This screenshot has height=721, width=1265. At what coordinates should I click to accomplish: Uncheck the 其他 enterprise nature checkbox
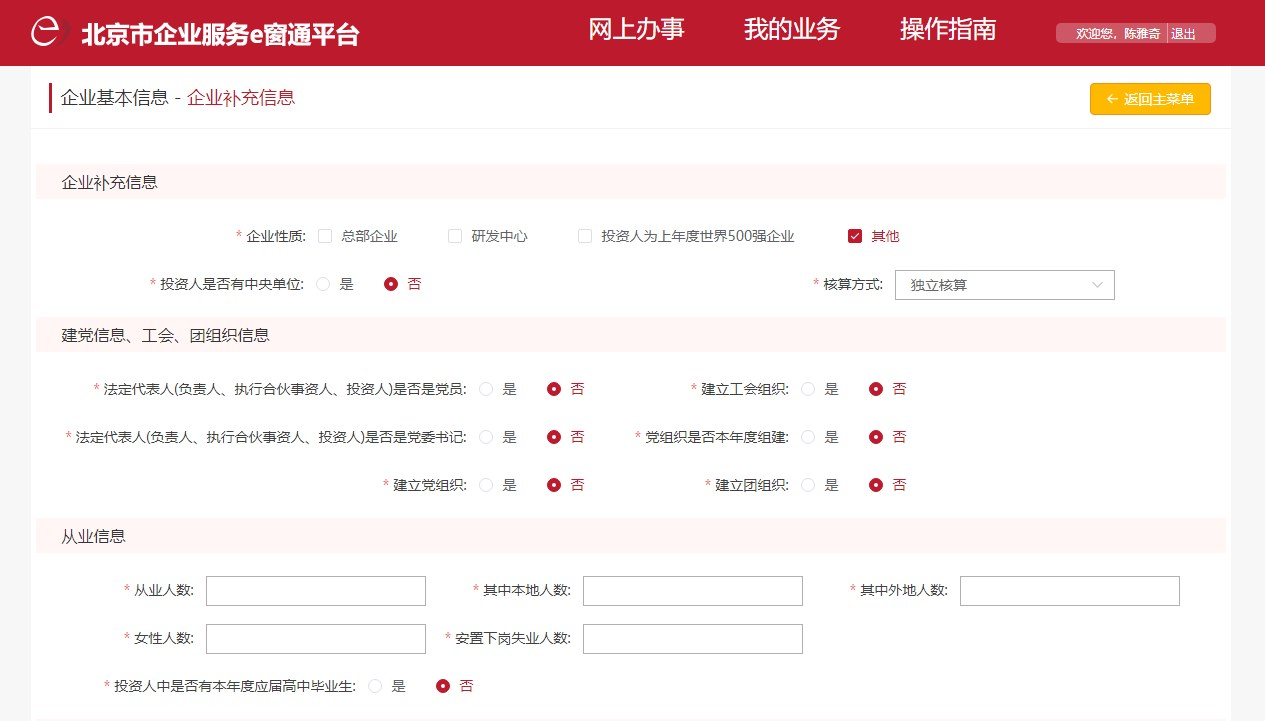click(x=855, y=236)
